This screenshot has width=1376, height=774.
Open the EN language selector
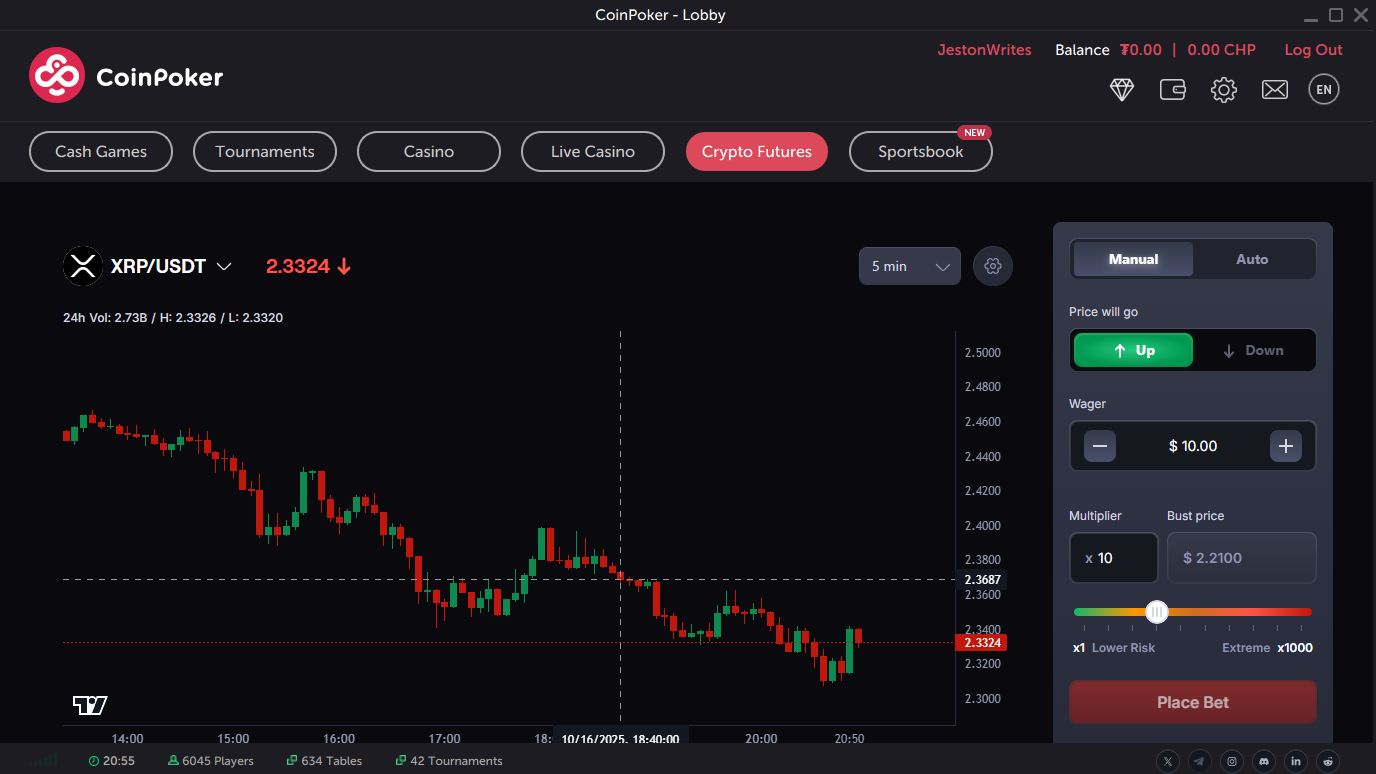[1323, 89]
